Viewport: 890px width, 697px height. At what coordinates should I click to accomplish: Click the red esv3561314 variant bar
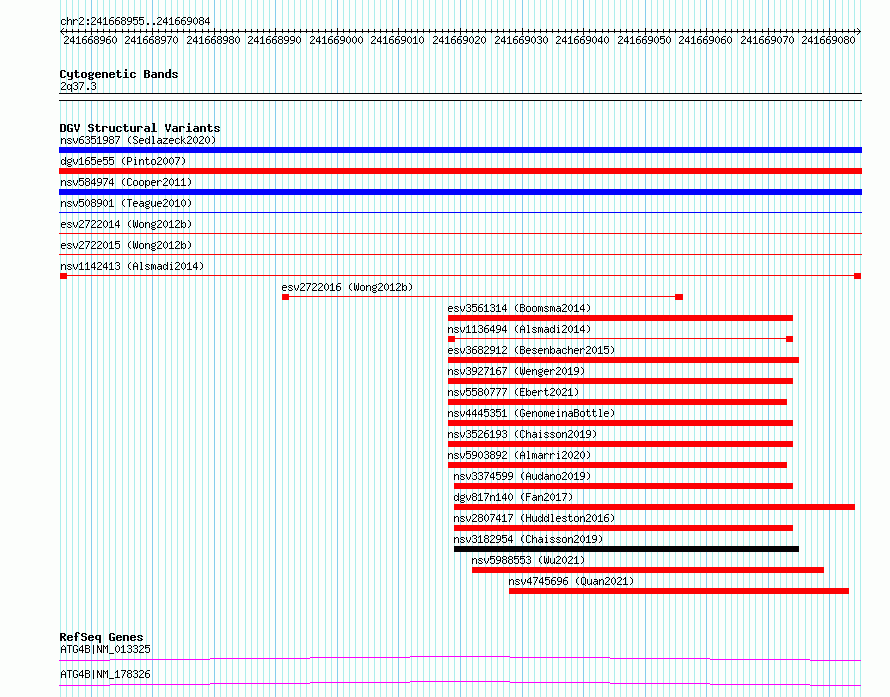tap(620, 318)
